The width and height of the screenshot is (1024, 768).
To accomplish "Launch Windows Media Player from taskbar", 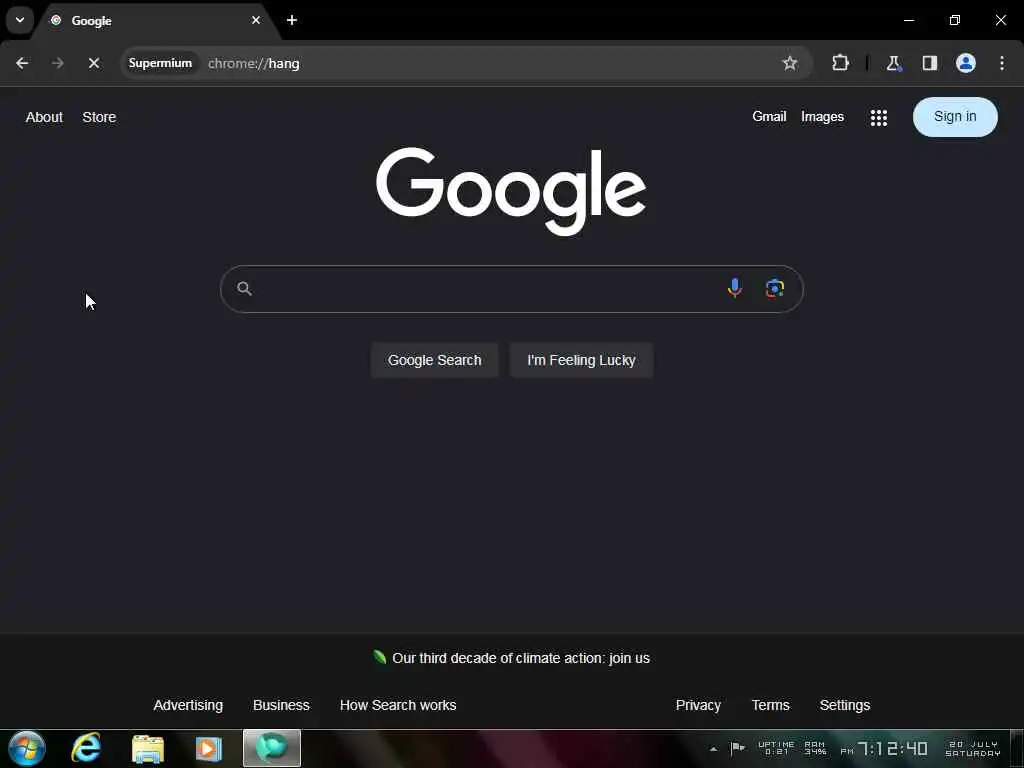I will click(209, 748).
